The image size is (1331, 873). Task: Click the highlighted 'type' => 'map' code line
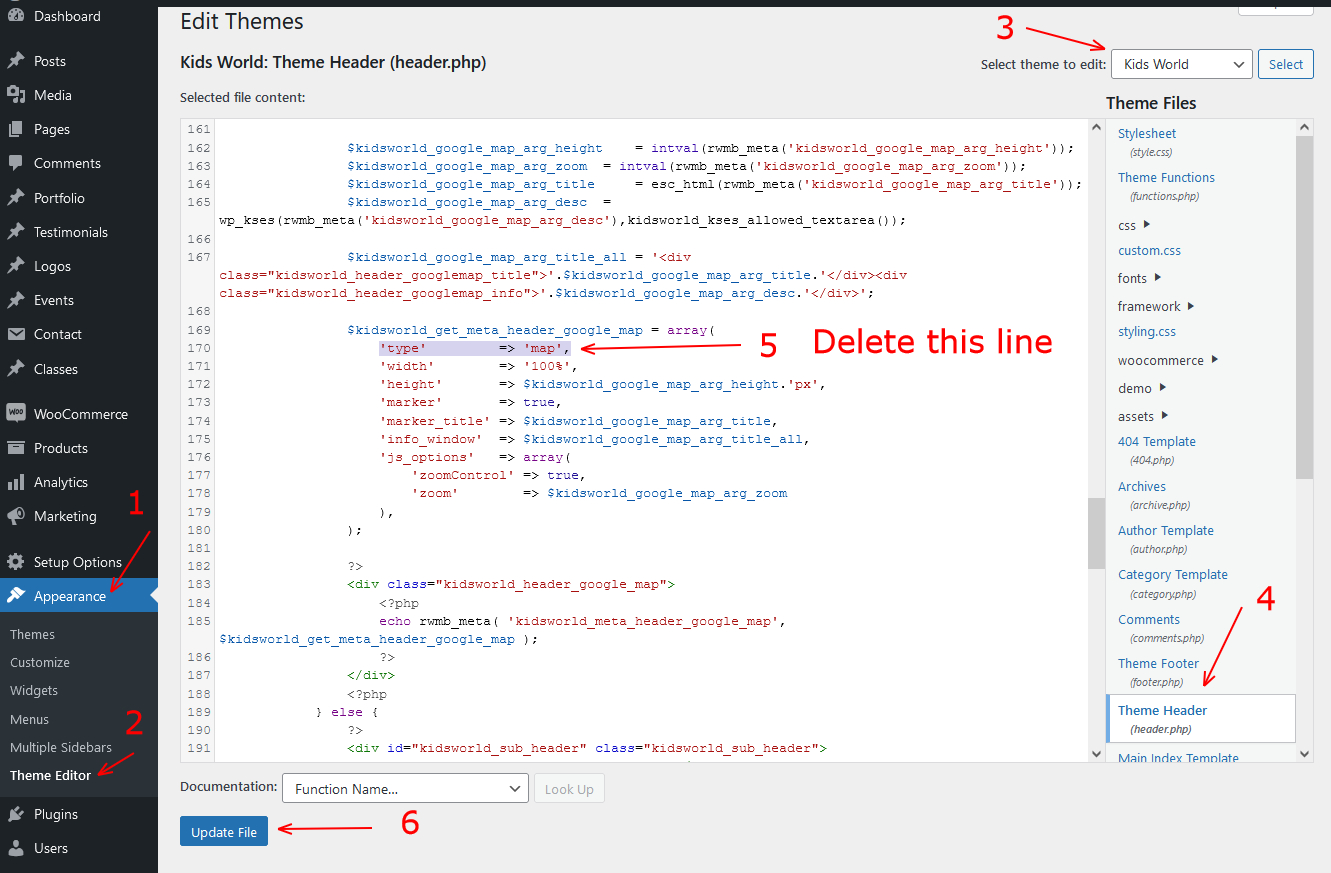475,348
